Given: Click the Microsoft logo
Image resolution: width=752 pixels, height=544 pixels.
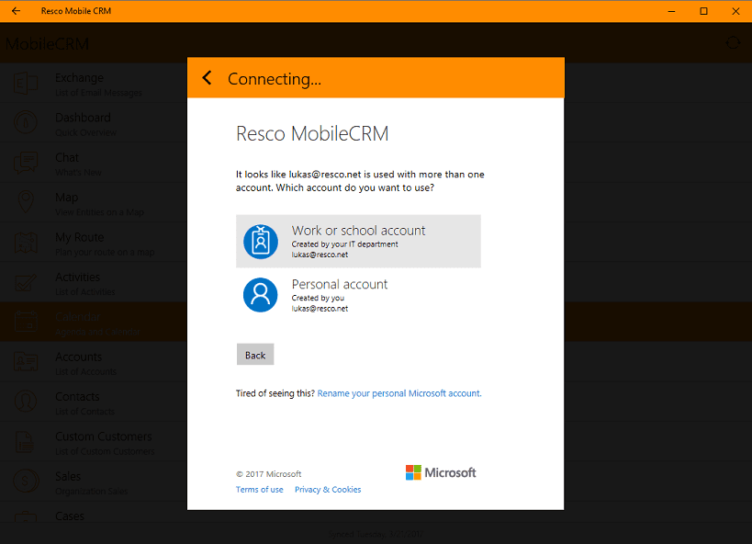Looking at the screenshot, I should (441, 473).
